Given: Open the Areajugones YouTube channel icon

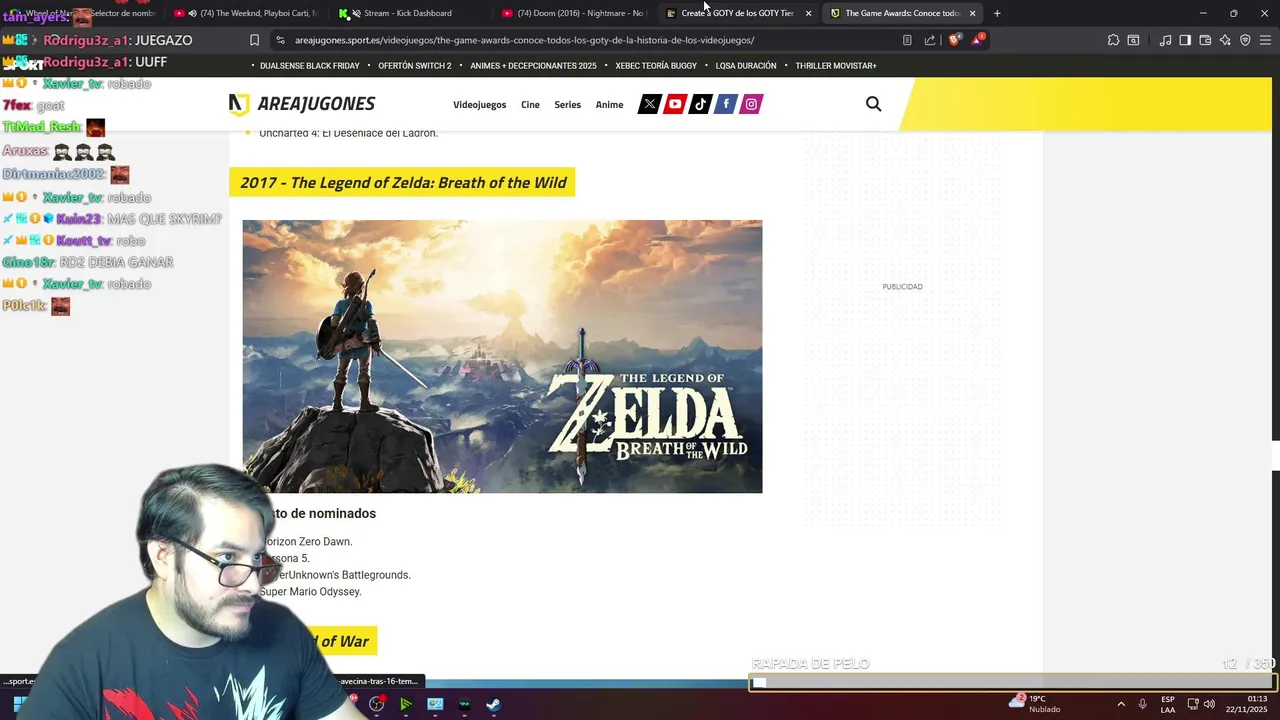Looking at the screenshot, I should tap(675, 104).
